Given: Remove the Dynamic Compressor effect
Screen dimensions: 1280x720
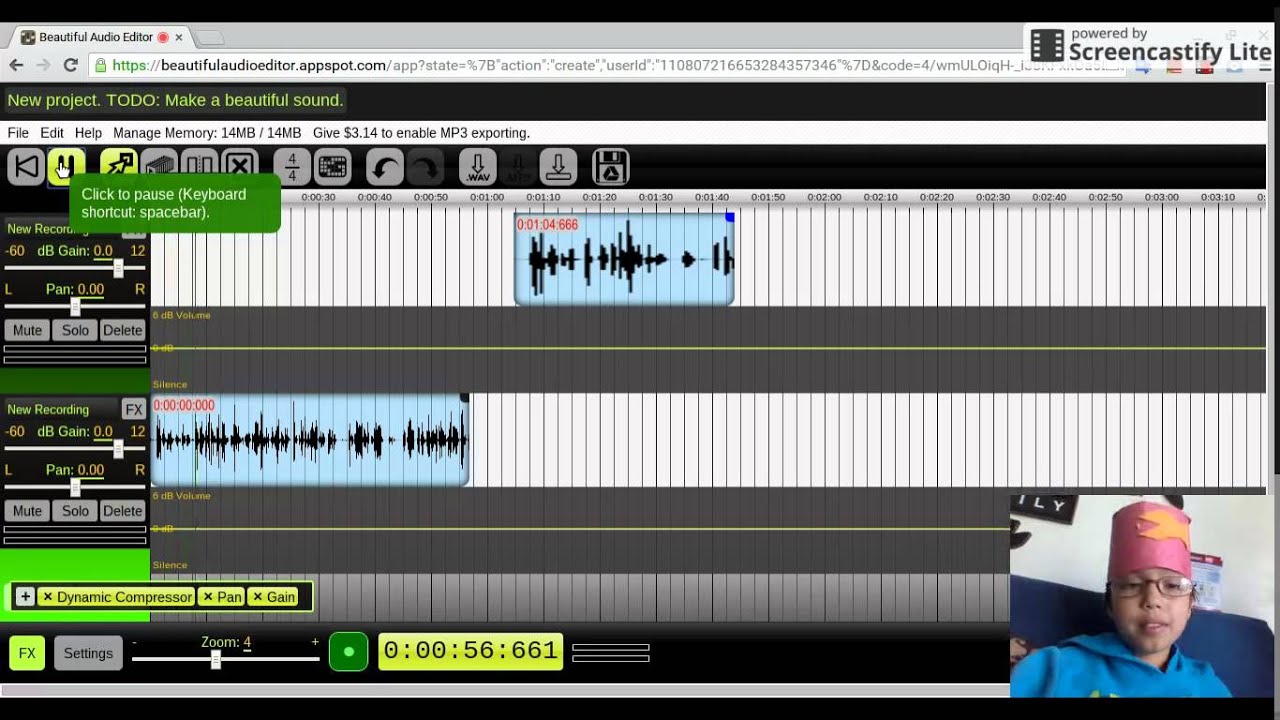Looking at the screenshot, I should click(x=47, y=597).
